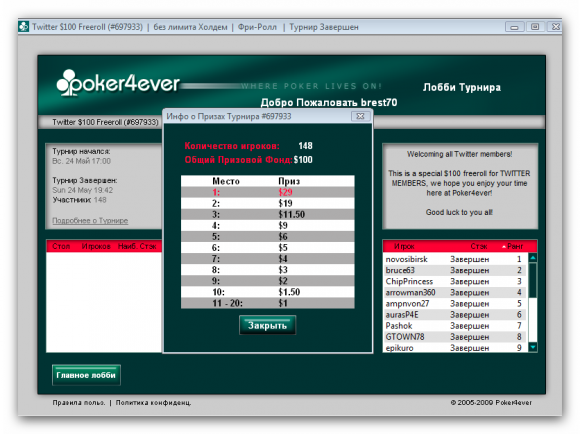Click the Закрыть button in prize dialog

[267, 325]
